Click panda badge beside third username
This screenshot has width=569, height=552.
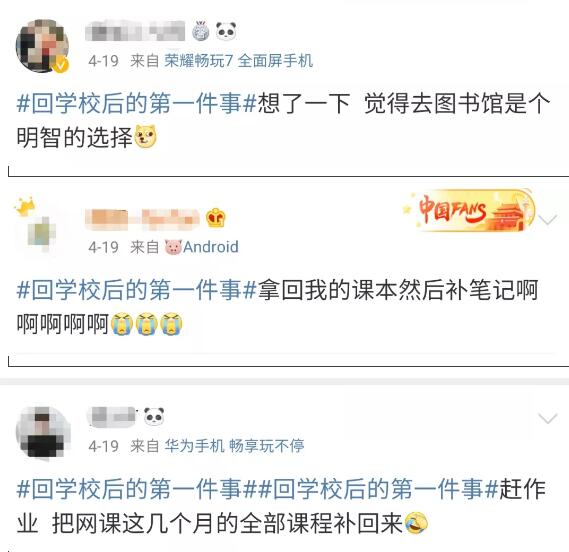click(154, 416)
